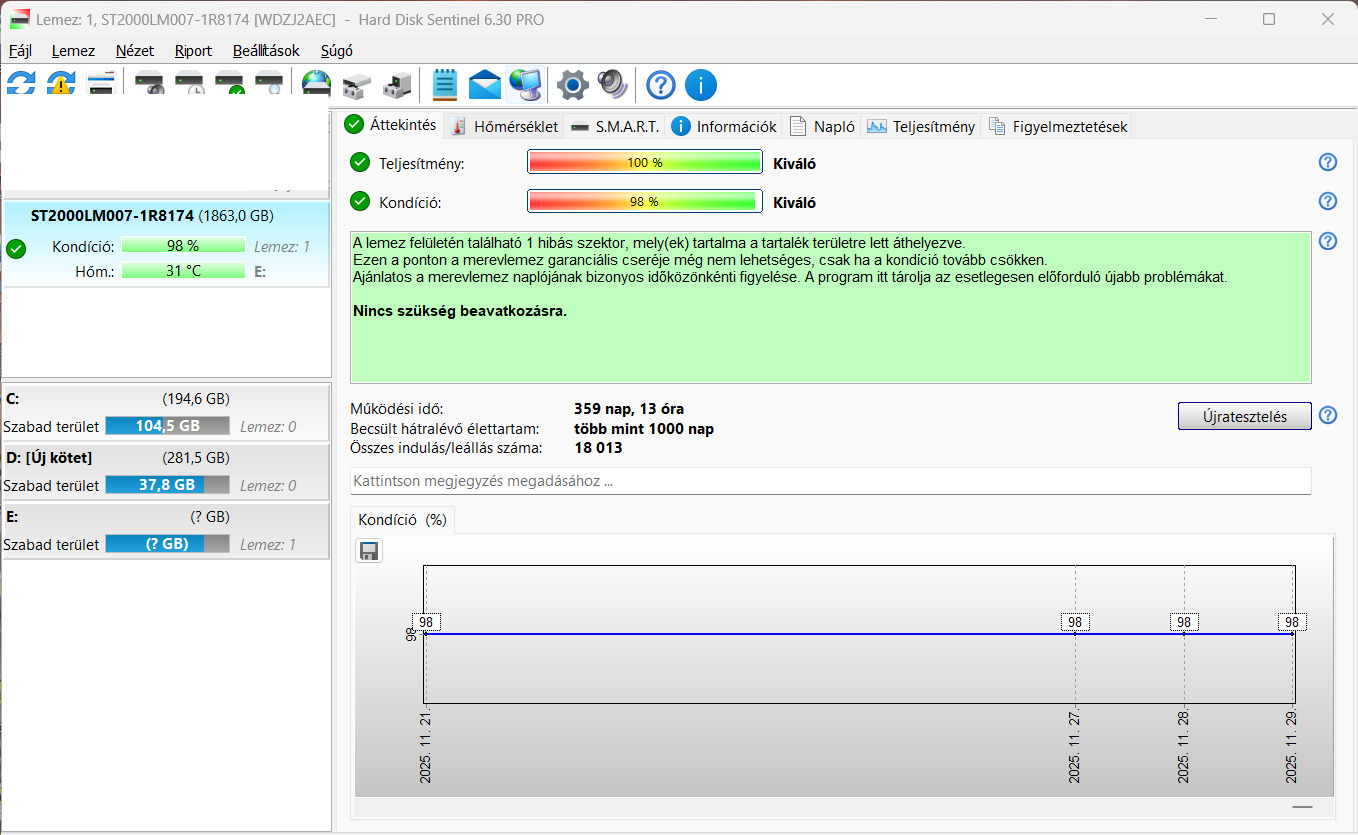This screenshot has height=835, width=1358.
Task: Click the disk with magnifier toolbar icon
Action: 270,84
